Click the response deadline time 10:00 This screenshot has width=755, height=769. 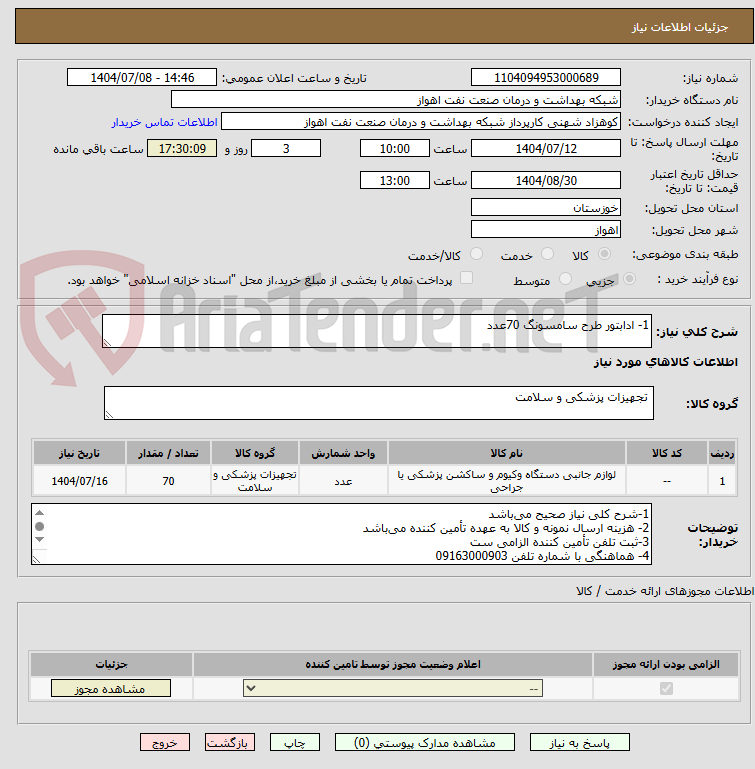click(394, 148)
